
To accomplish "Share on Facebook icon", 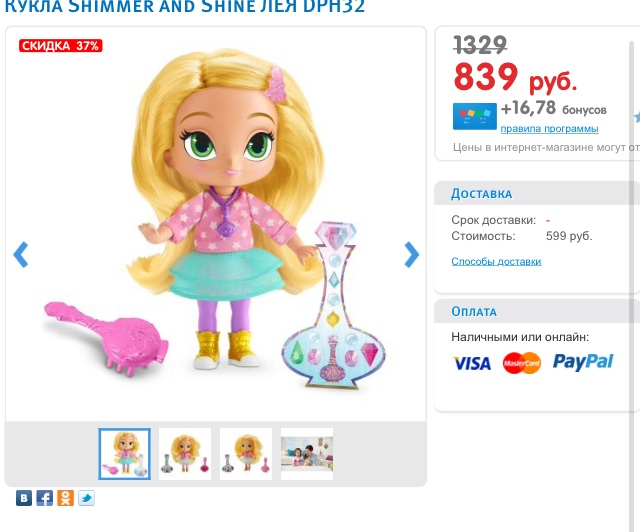I will point(44,497).
